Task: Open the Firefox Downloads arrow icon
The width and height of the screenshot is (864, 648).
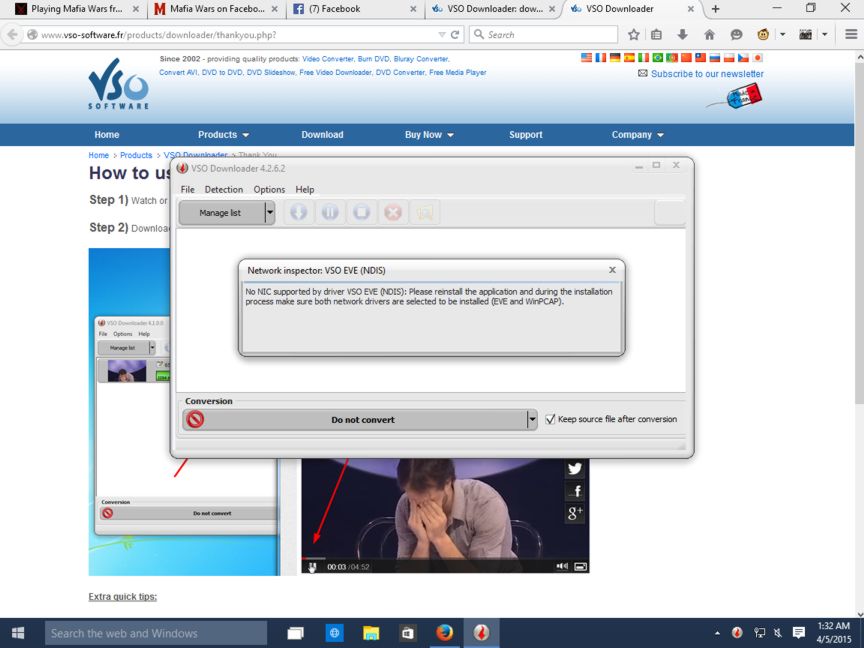Action: tap(683, 35)
